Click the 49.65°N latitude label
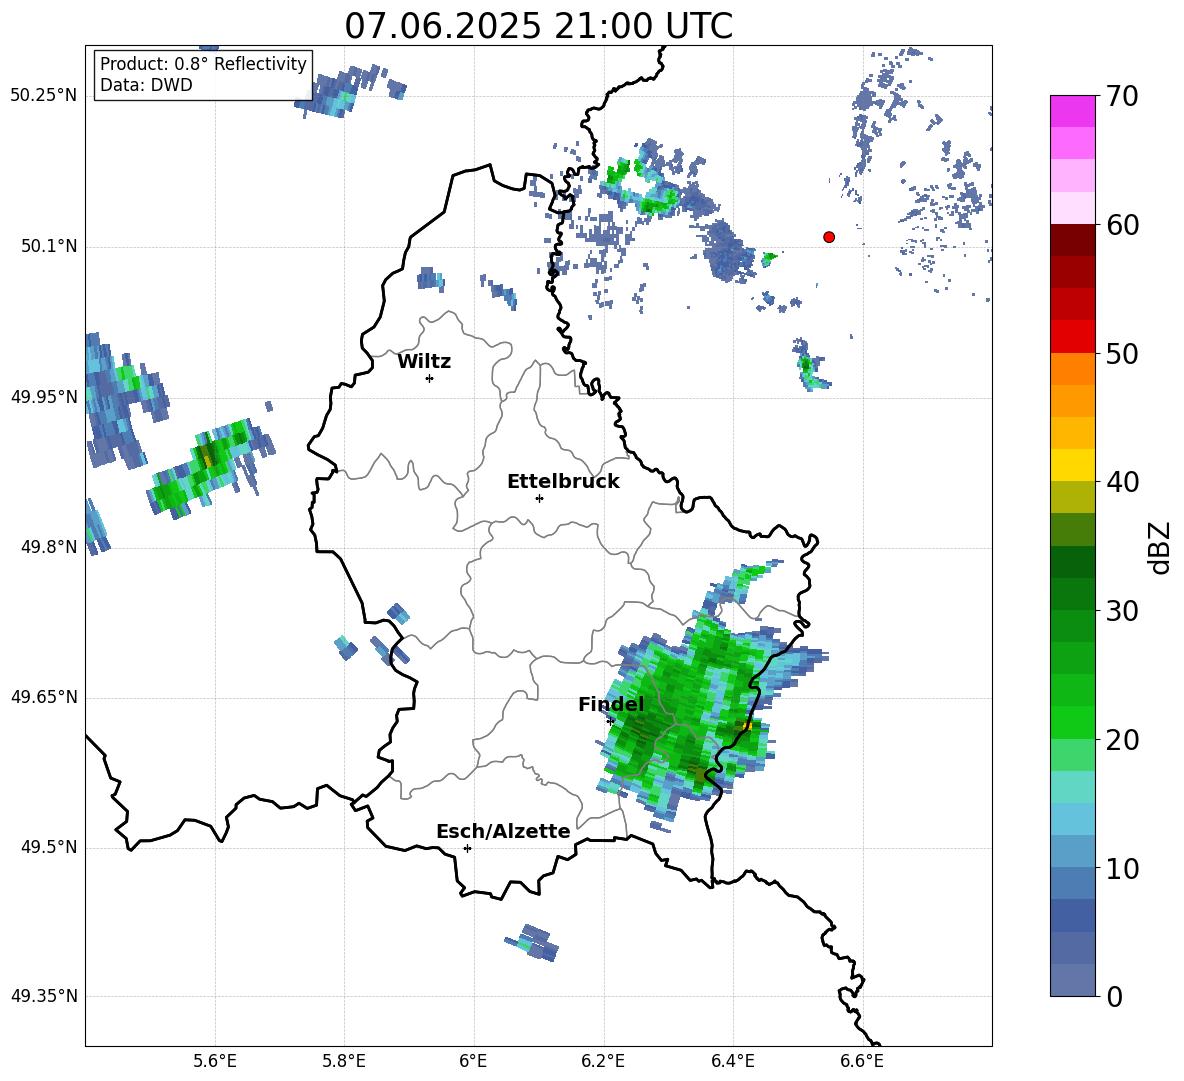This screenshot has width=1184, height=1081. click(x=44, y=696)
